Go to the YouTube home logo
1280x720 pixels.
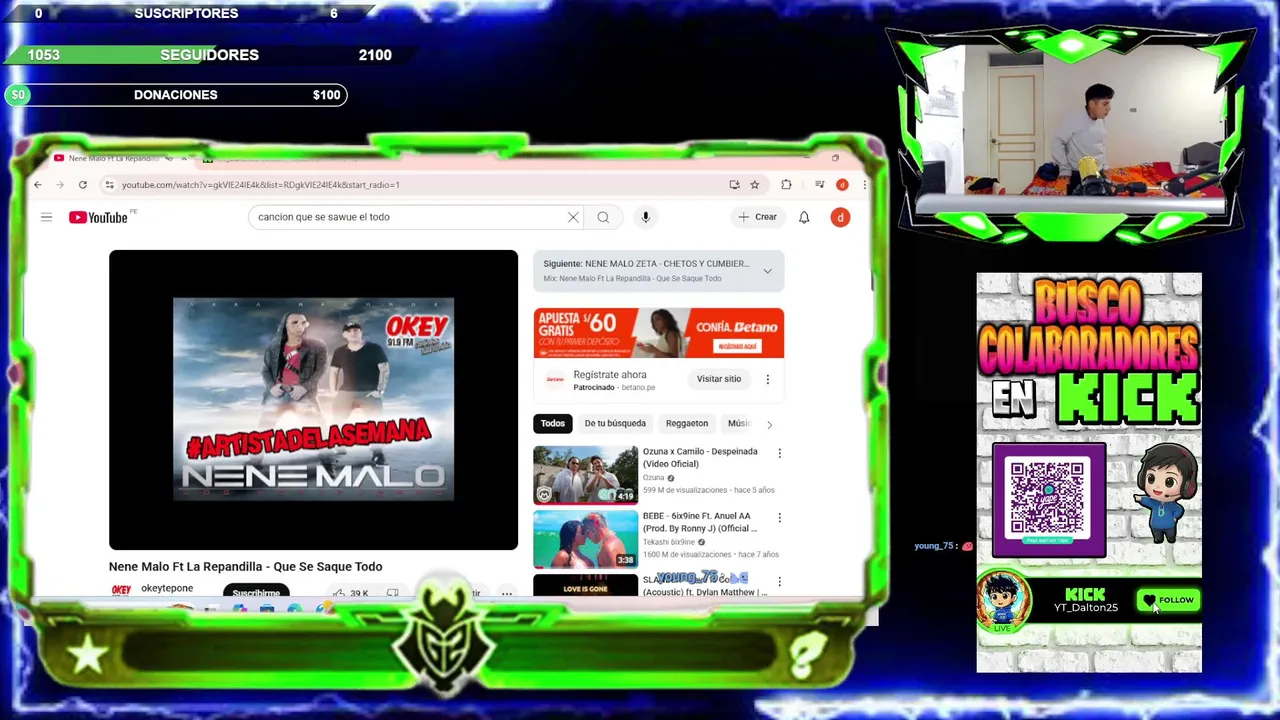(99, 217)
